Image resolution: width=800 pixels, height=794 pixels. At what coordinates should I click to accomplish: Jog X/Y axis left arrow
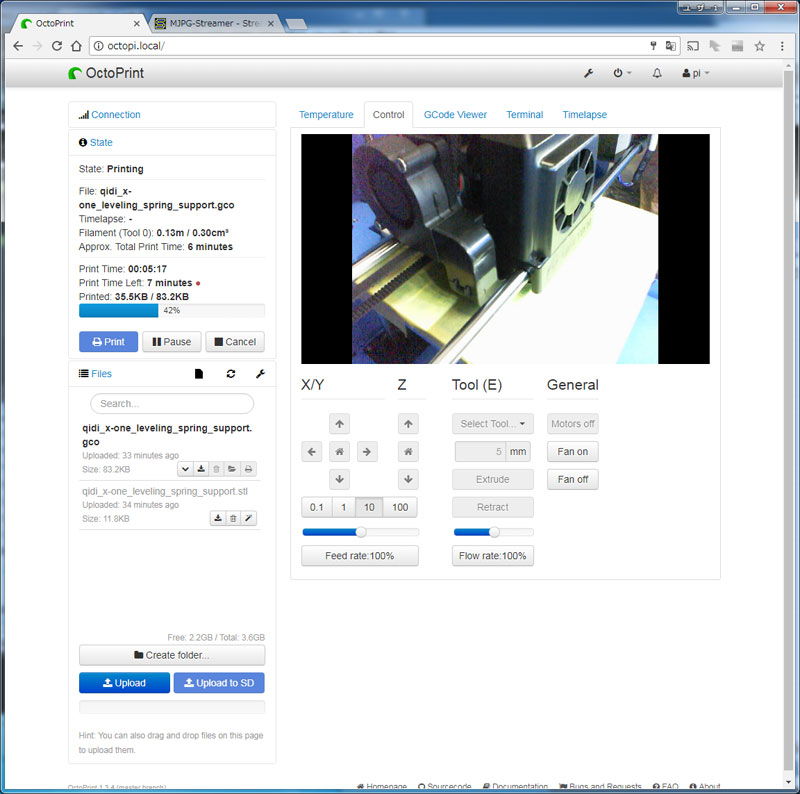click(x=312, y=452)
